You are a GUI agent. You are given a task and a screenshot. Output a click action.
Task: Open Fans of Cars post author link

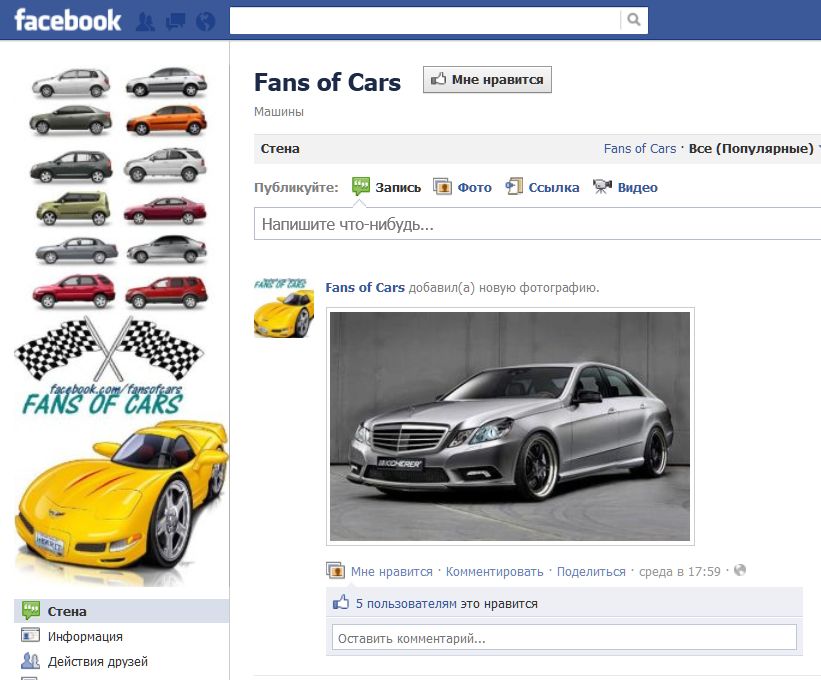coord(365,287)
